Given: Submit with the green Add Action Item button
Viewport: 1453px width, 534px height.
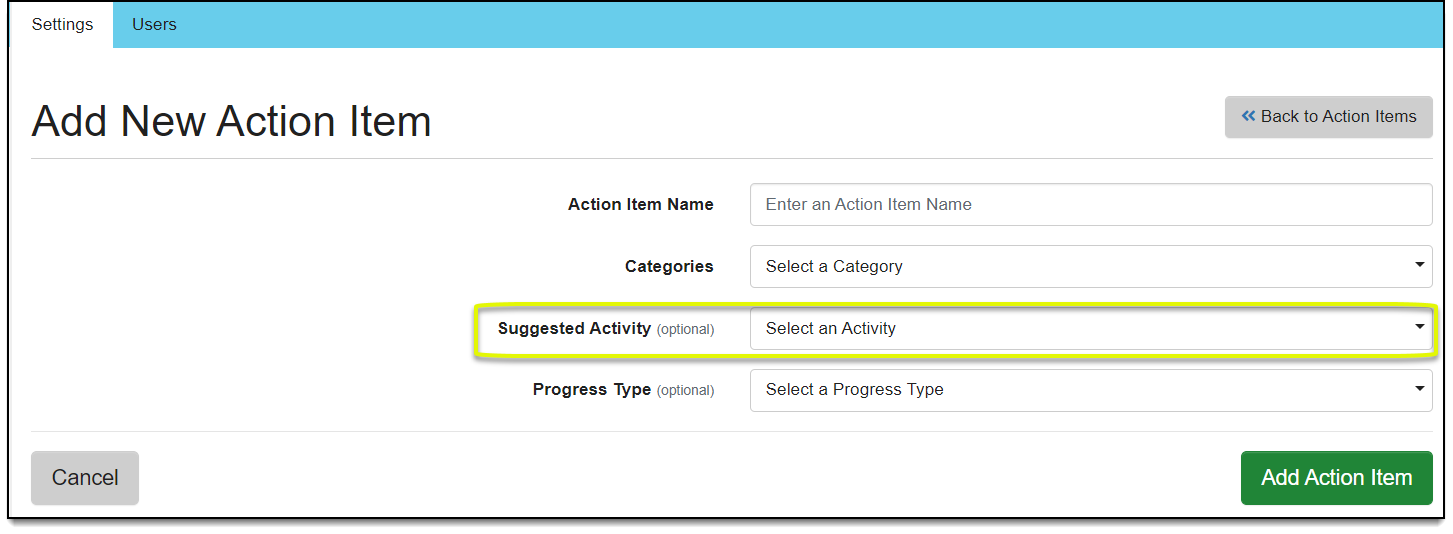Looking at the screenshot, I should [1336, 478].
